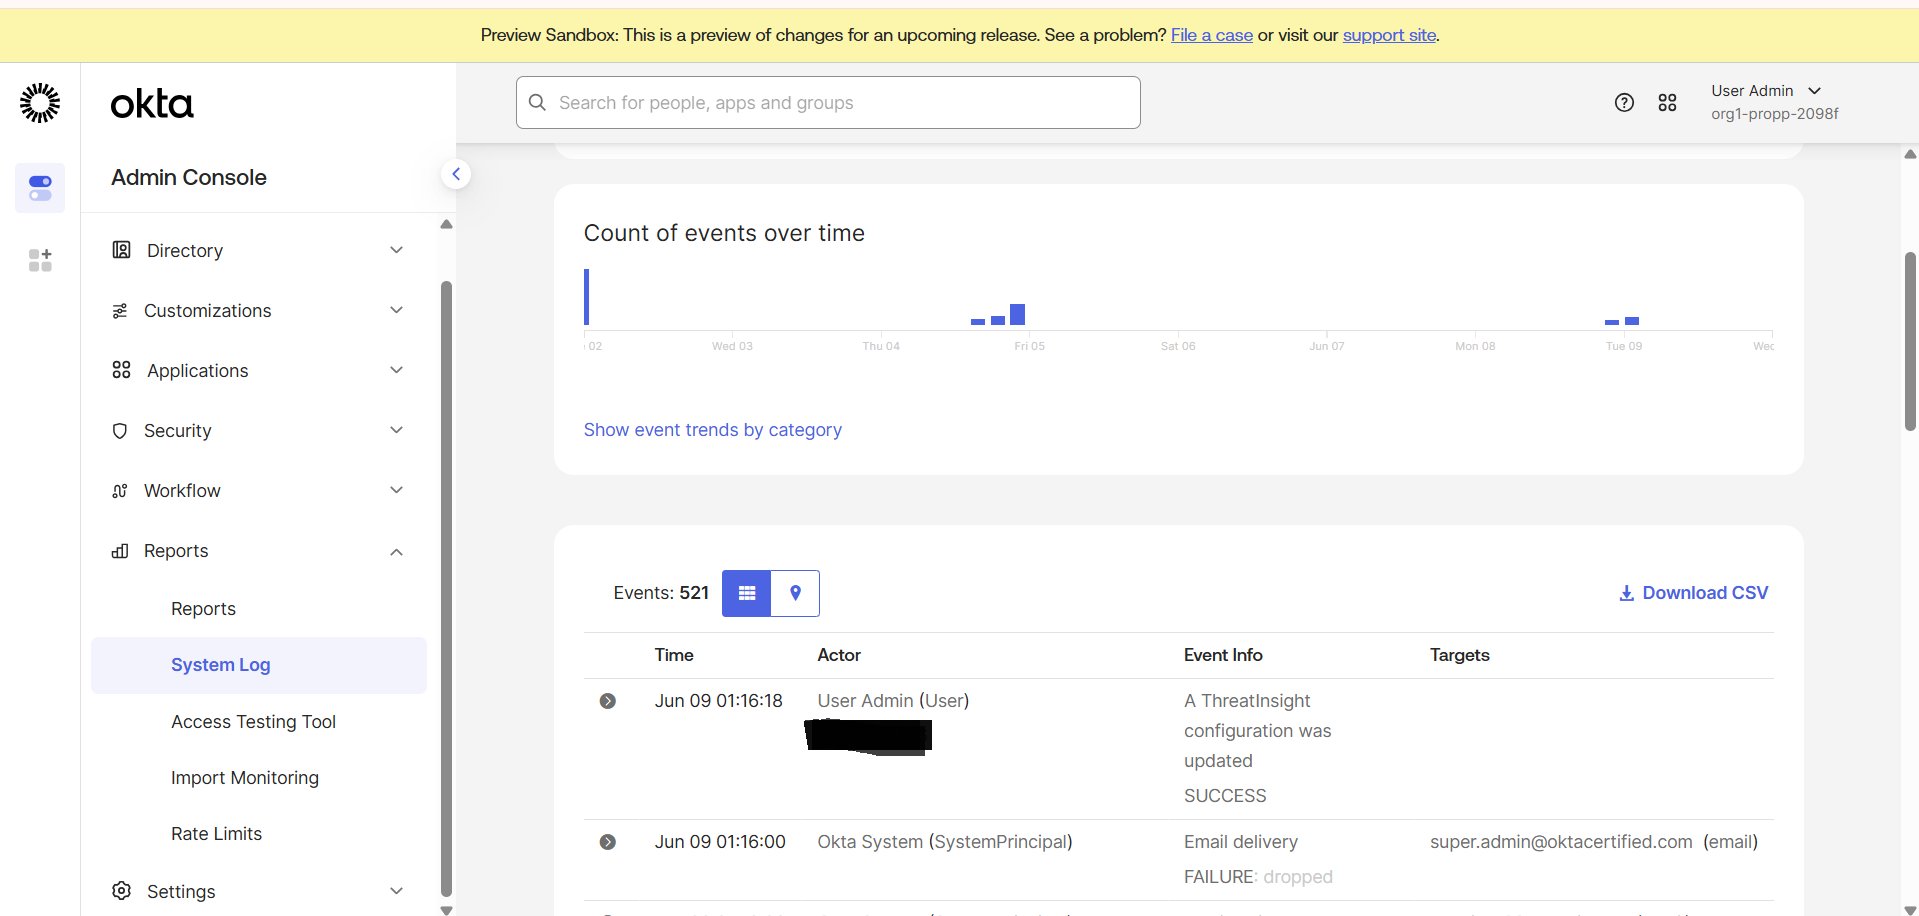Expand the Workflow menu chevron
The width and height of the screenshot is (1919, 916).
pos(396,490)
